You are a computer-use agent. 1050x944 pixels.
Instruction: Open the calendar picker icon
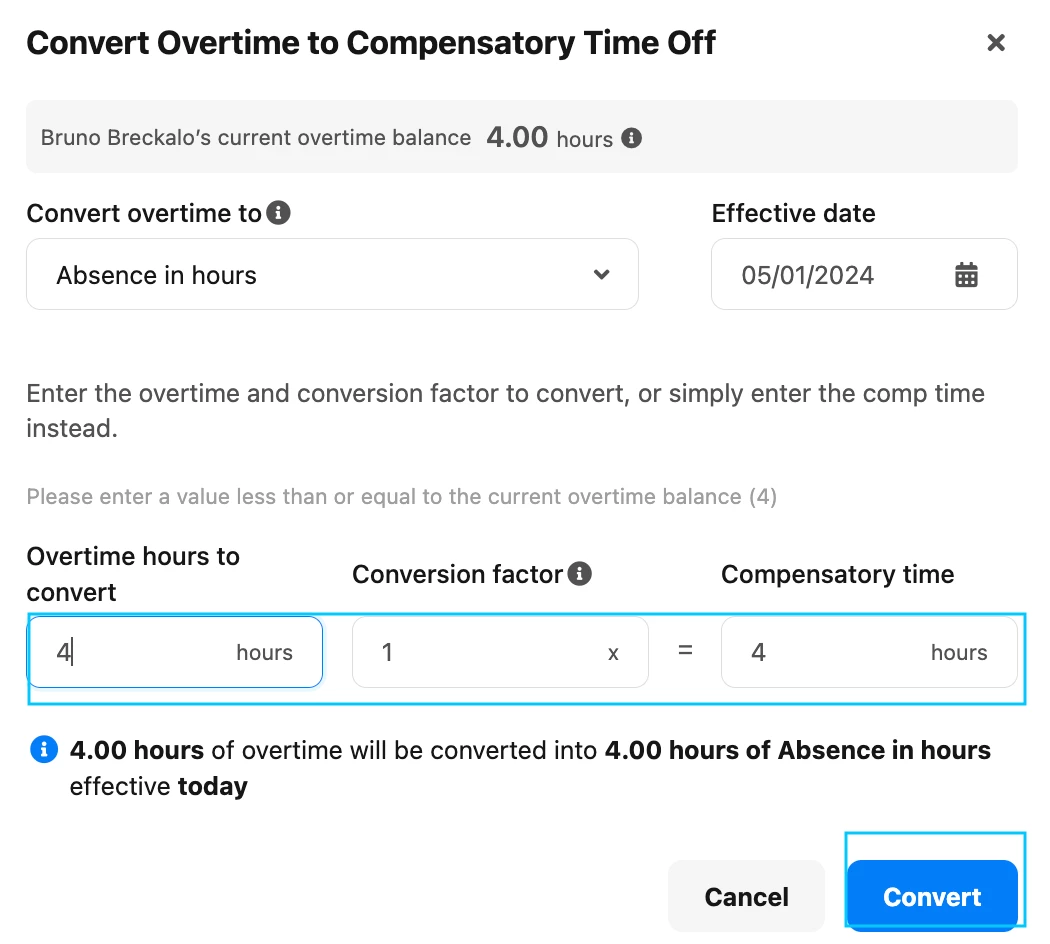pos(966,274)
